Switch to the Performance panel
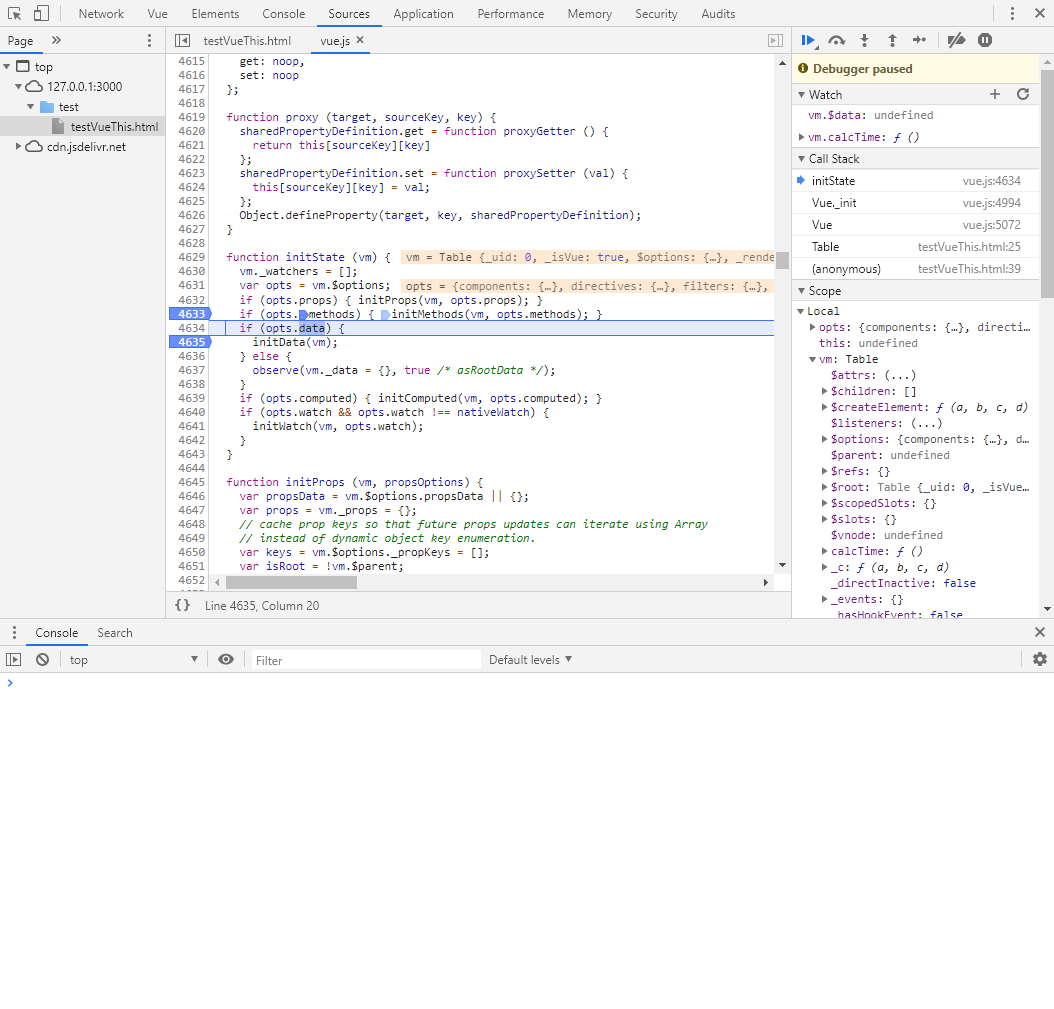Image resolution: width=1054 pixels, height=1009 pixels. [x=511, y=13]
